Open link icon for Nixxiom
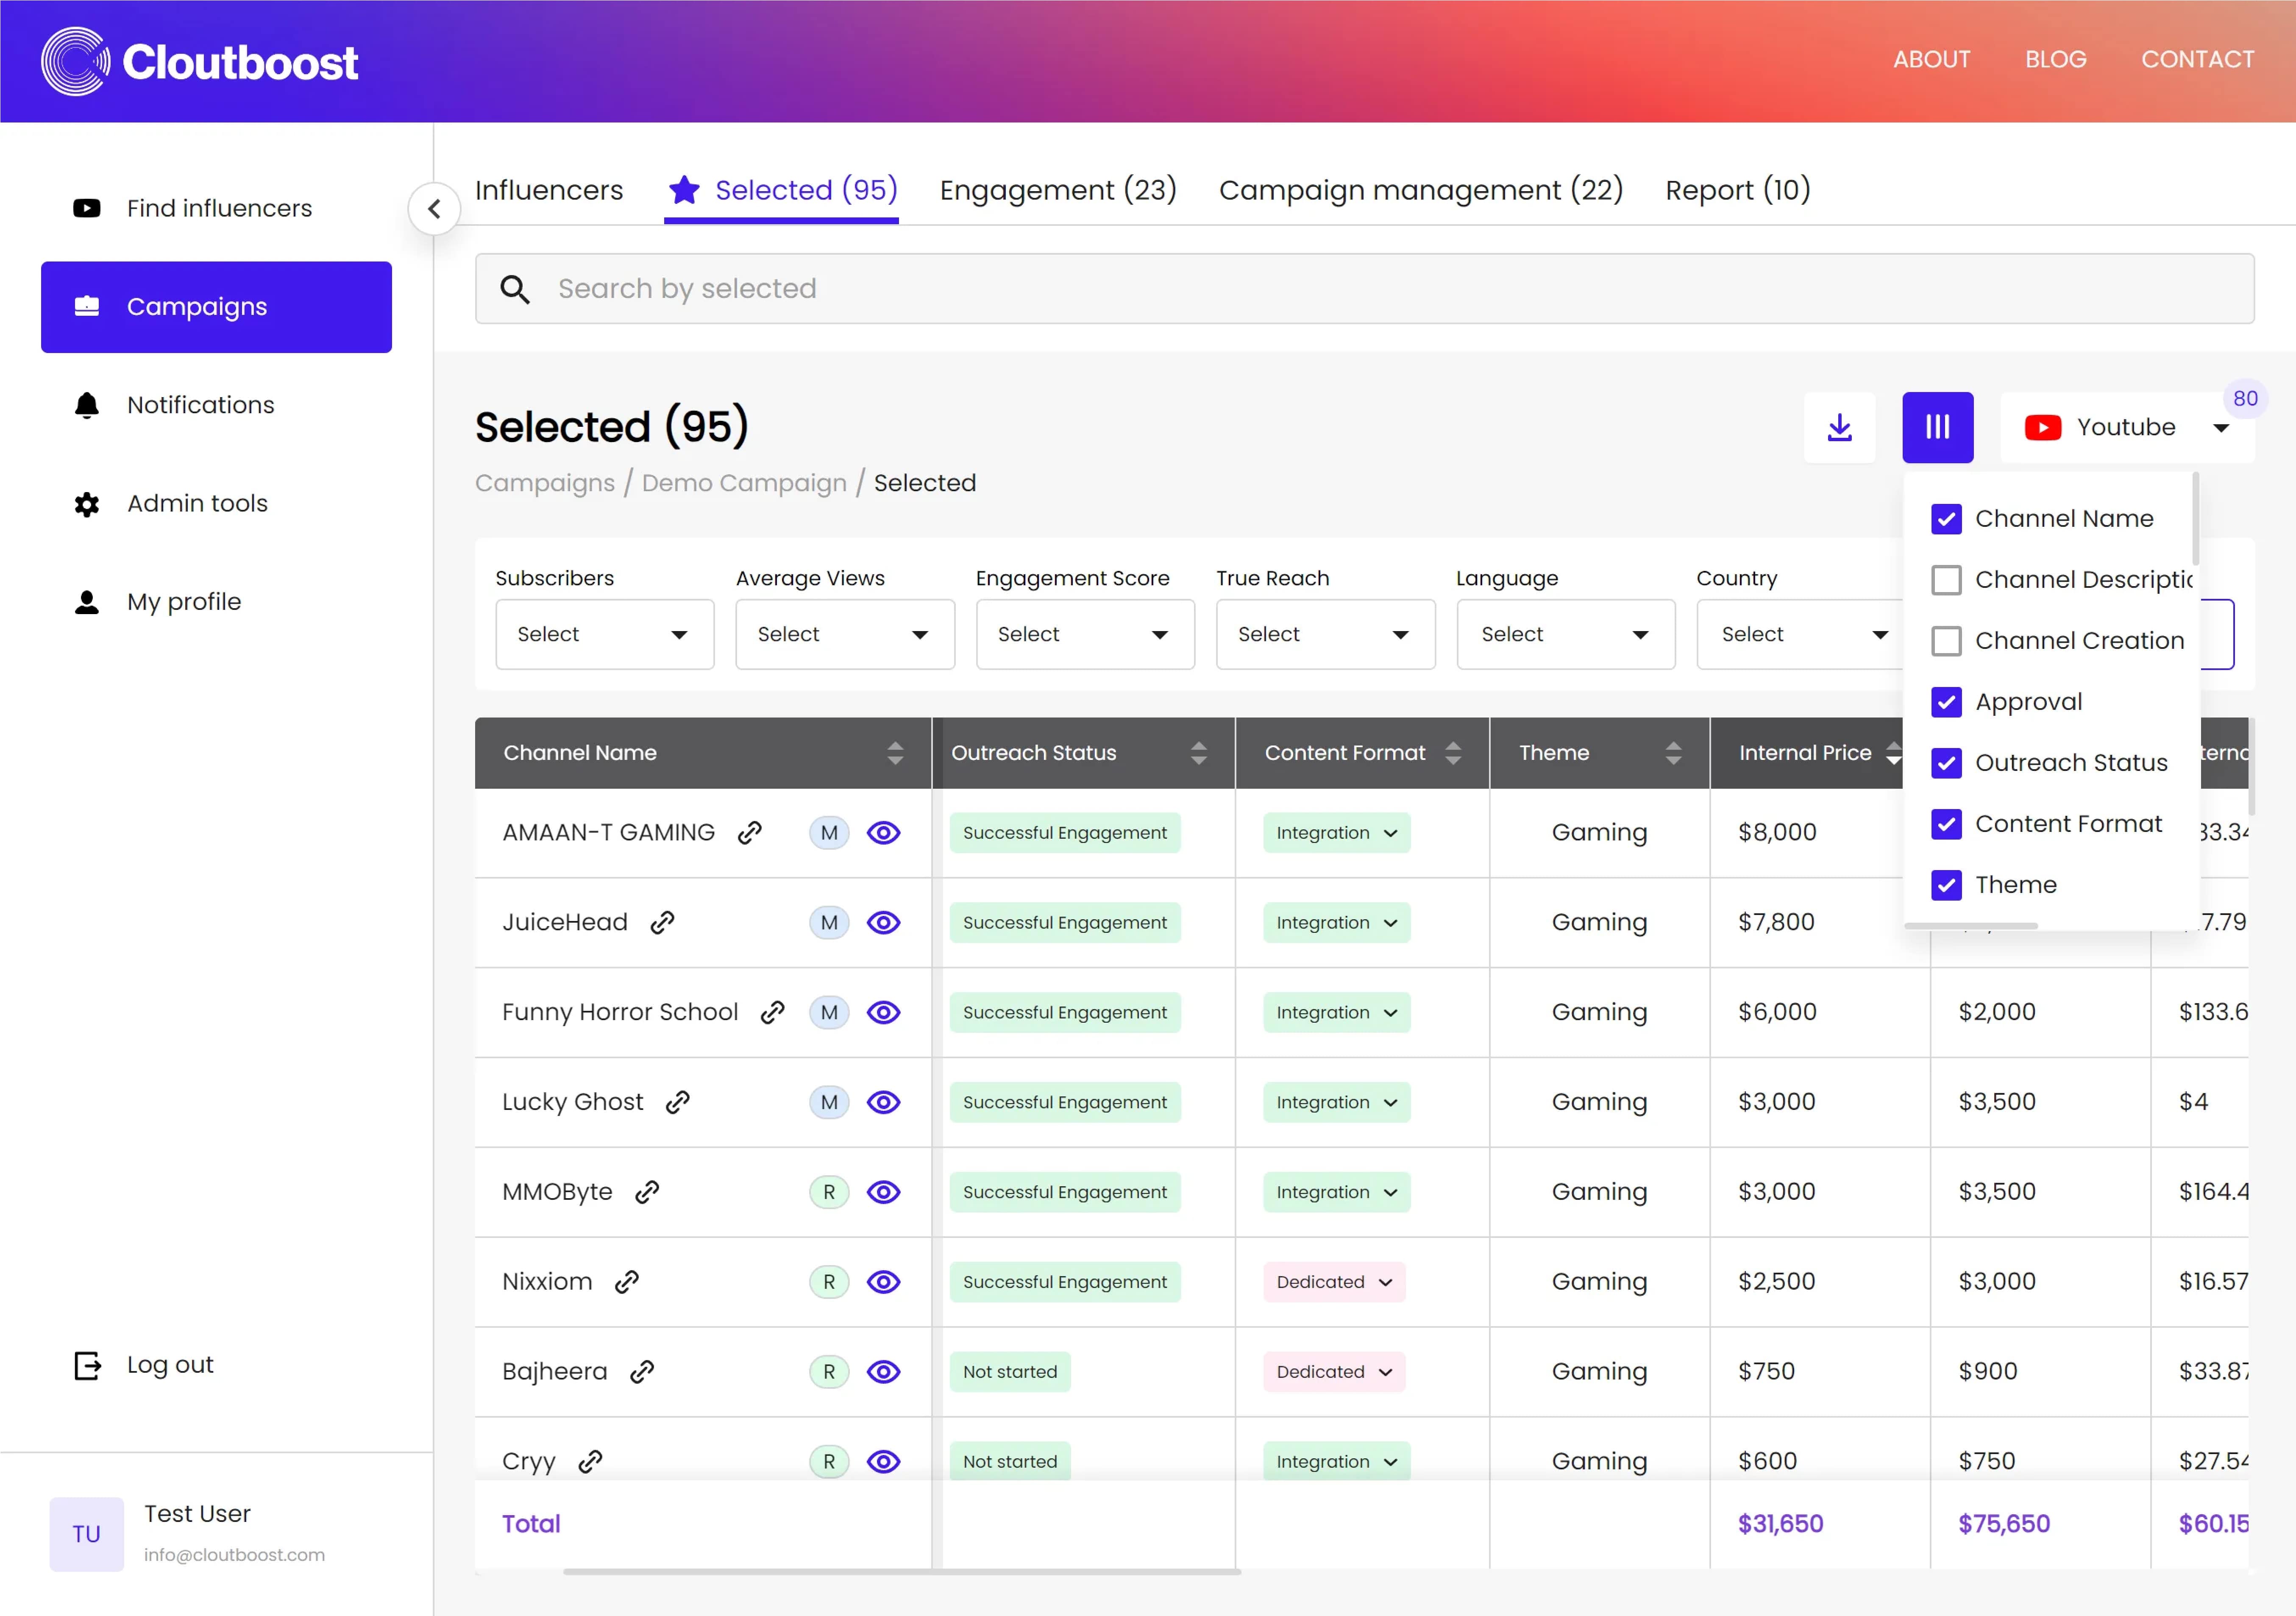This screenshot has width=2296, height=1616. [627, 1282]
